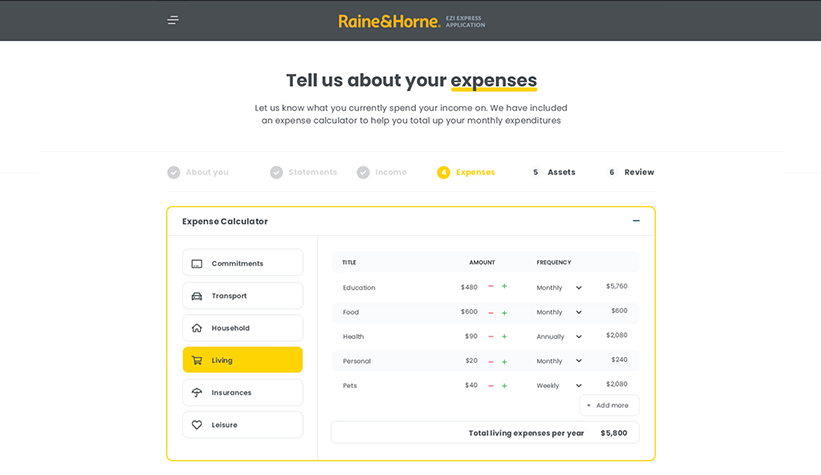This screenshot has height=475, width=821.
Task: Click the Food amount field
Action: click(468, 312)
